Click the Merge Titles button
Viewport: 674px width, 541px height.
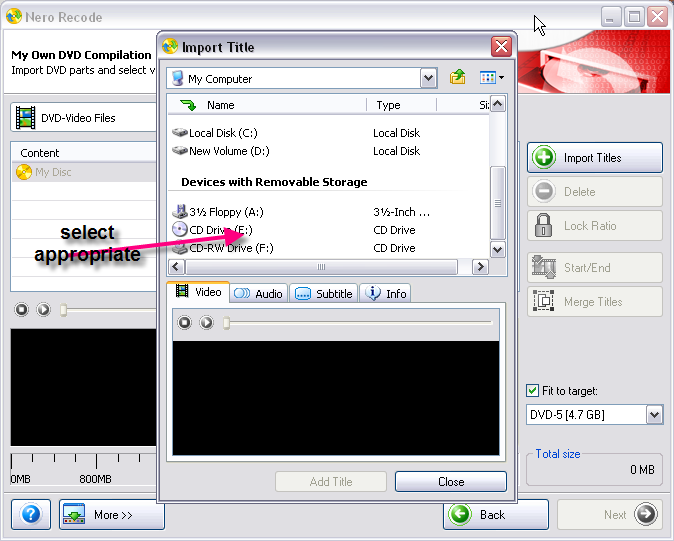coord(595,302)
